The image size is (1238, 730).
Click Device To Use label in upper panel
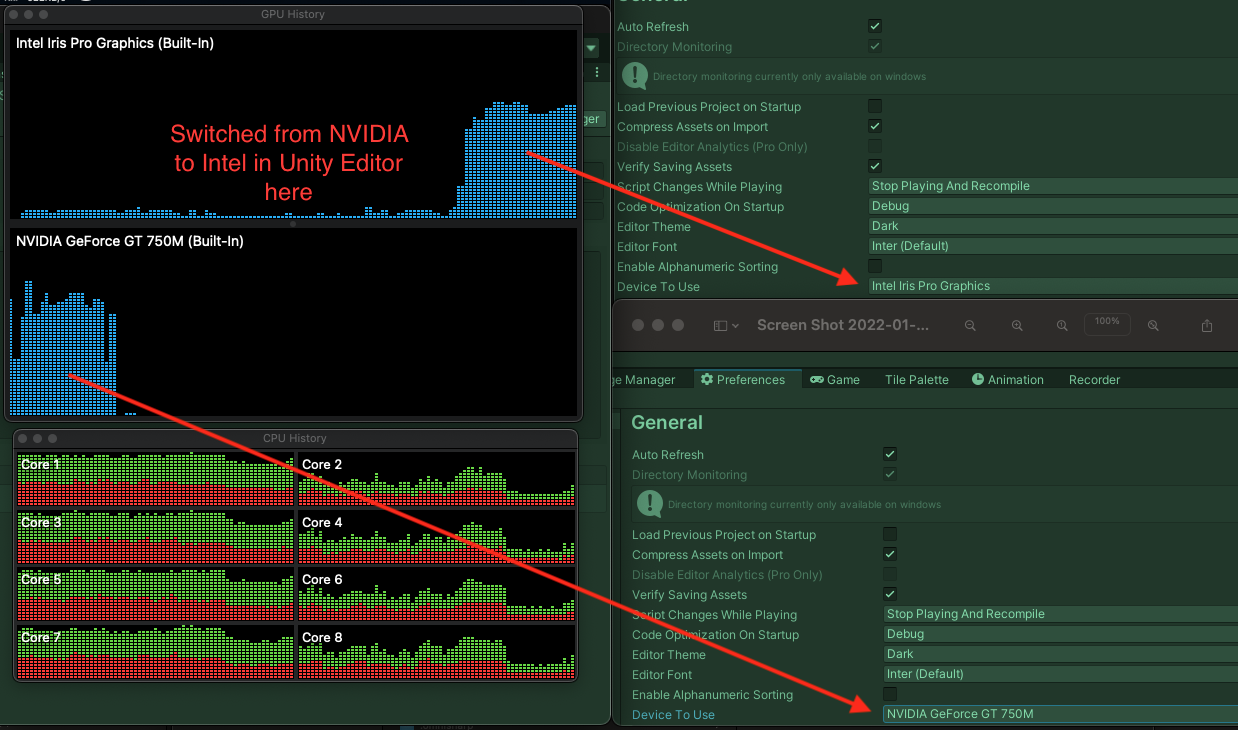pyautogui.click(x=658, y=286)
